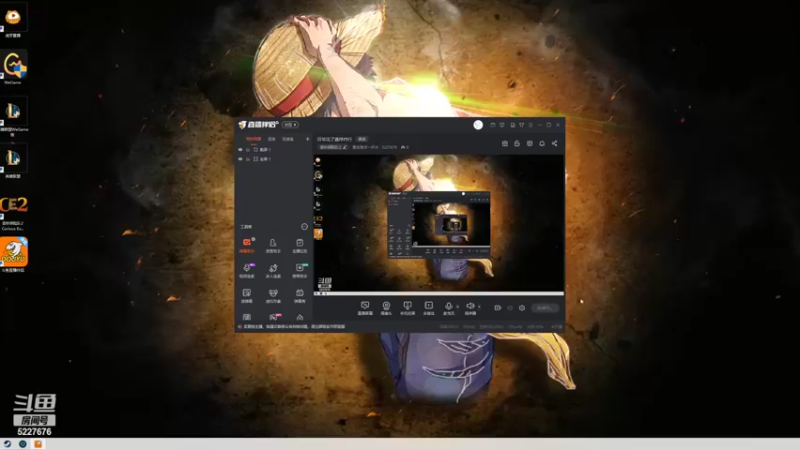Switch to the third scene tab
Screen dimensions: 800x450
(x=288, y=139)
